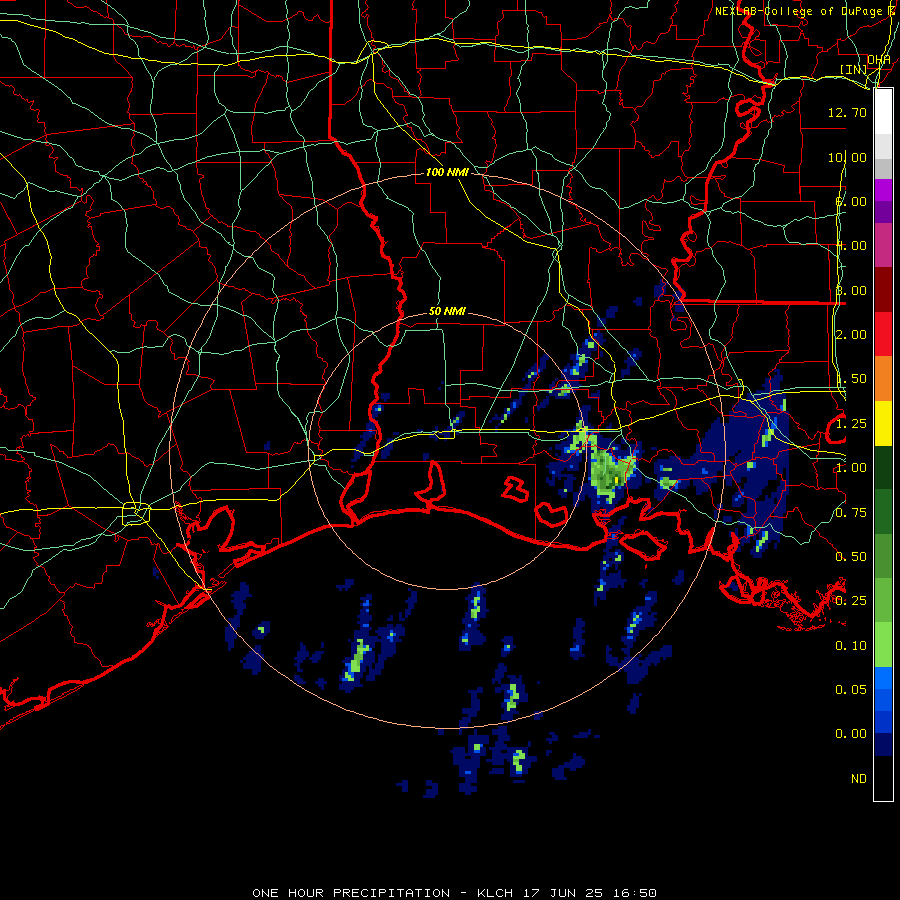This screenshot has height=900, width=900.
Task: Pick the white swatch atop the color scale
Action: [883, 111]
